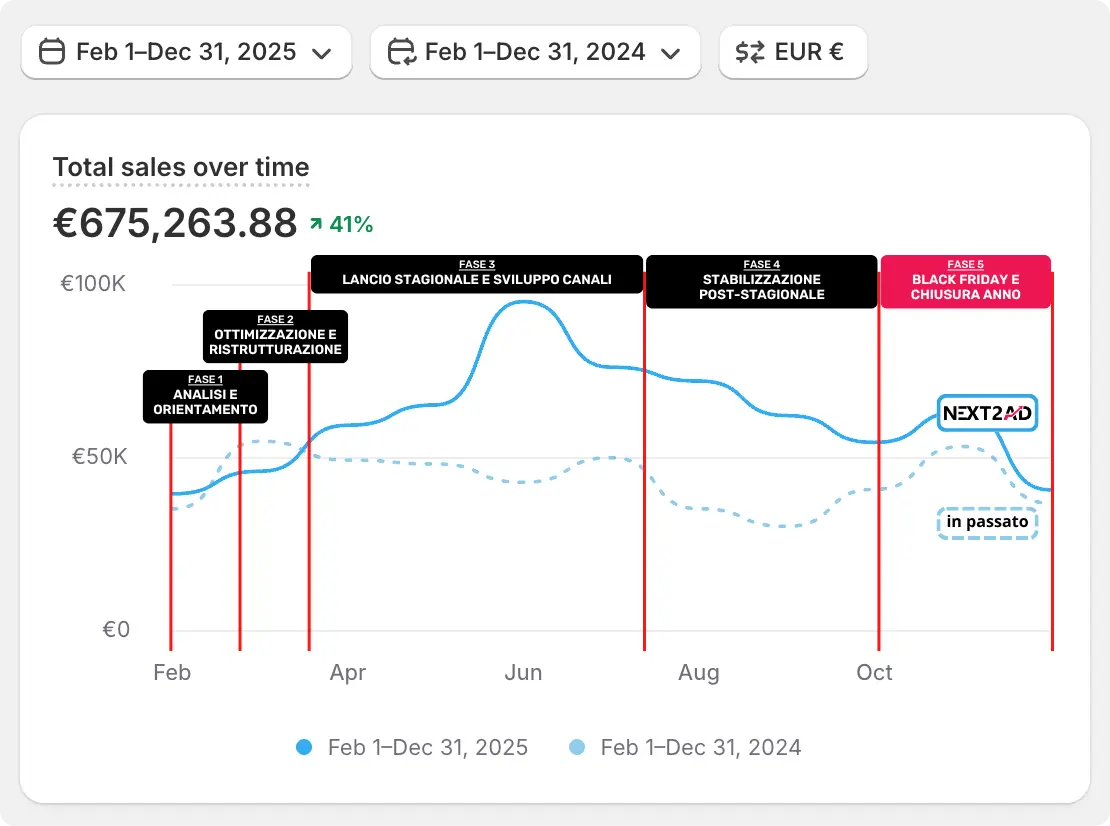This screenshot has width=1110, height=826.
Task: Click the 'in passato' series label
Action: pyautogui.click(x=988, y=522)
